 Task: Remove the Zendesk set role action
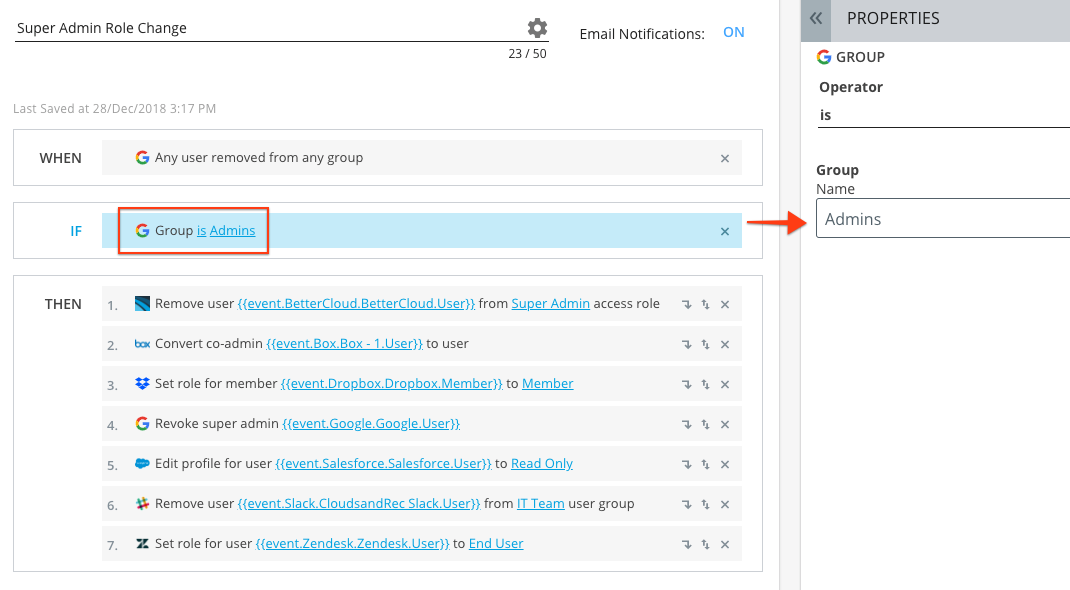tap(725, 545)
